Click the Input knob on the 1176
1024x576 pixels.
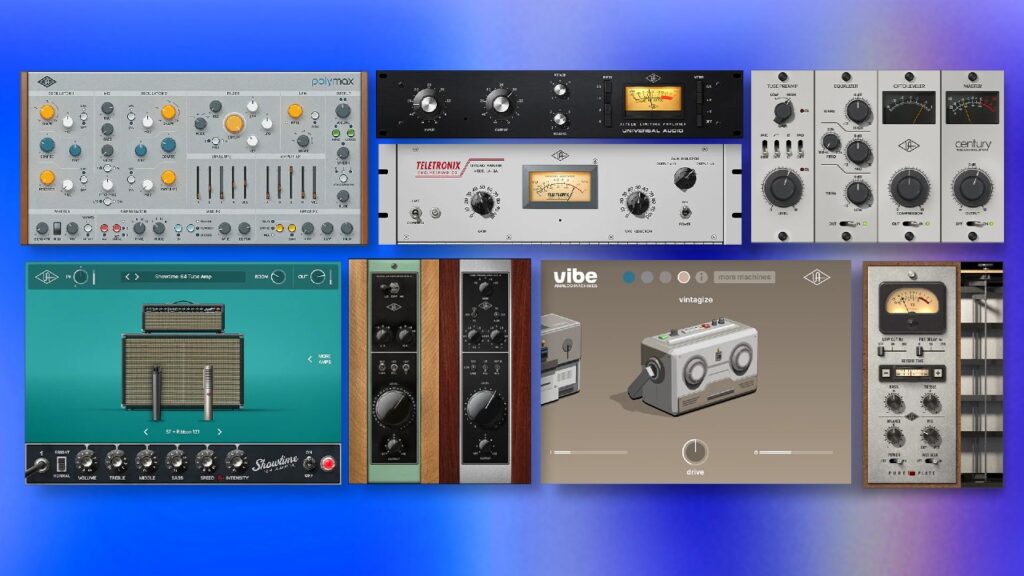tap(426, 103)
